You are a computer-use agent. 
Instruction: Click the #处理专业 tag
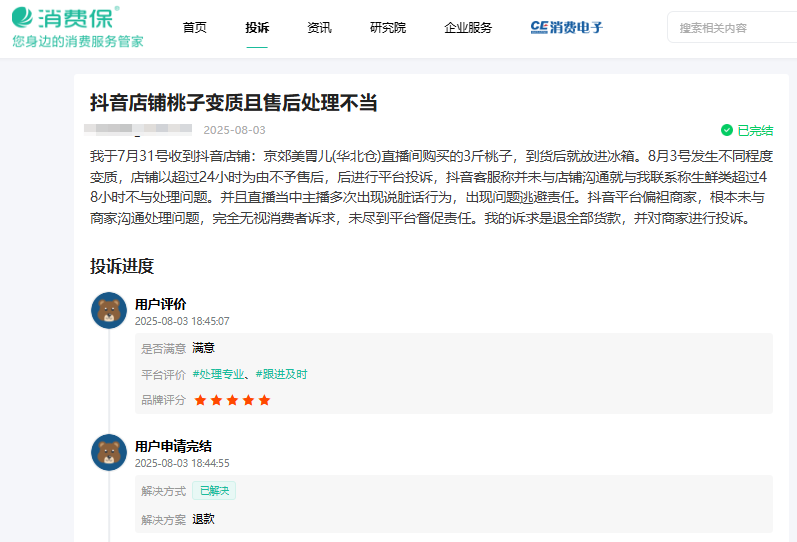(x=218, y=374)
